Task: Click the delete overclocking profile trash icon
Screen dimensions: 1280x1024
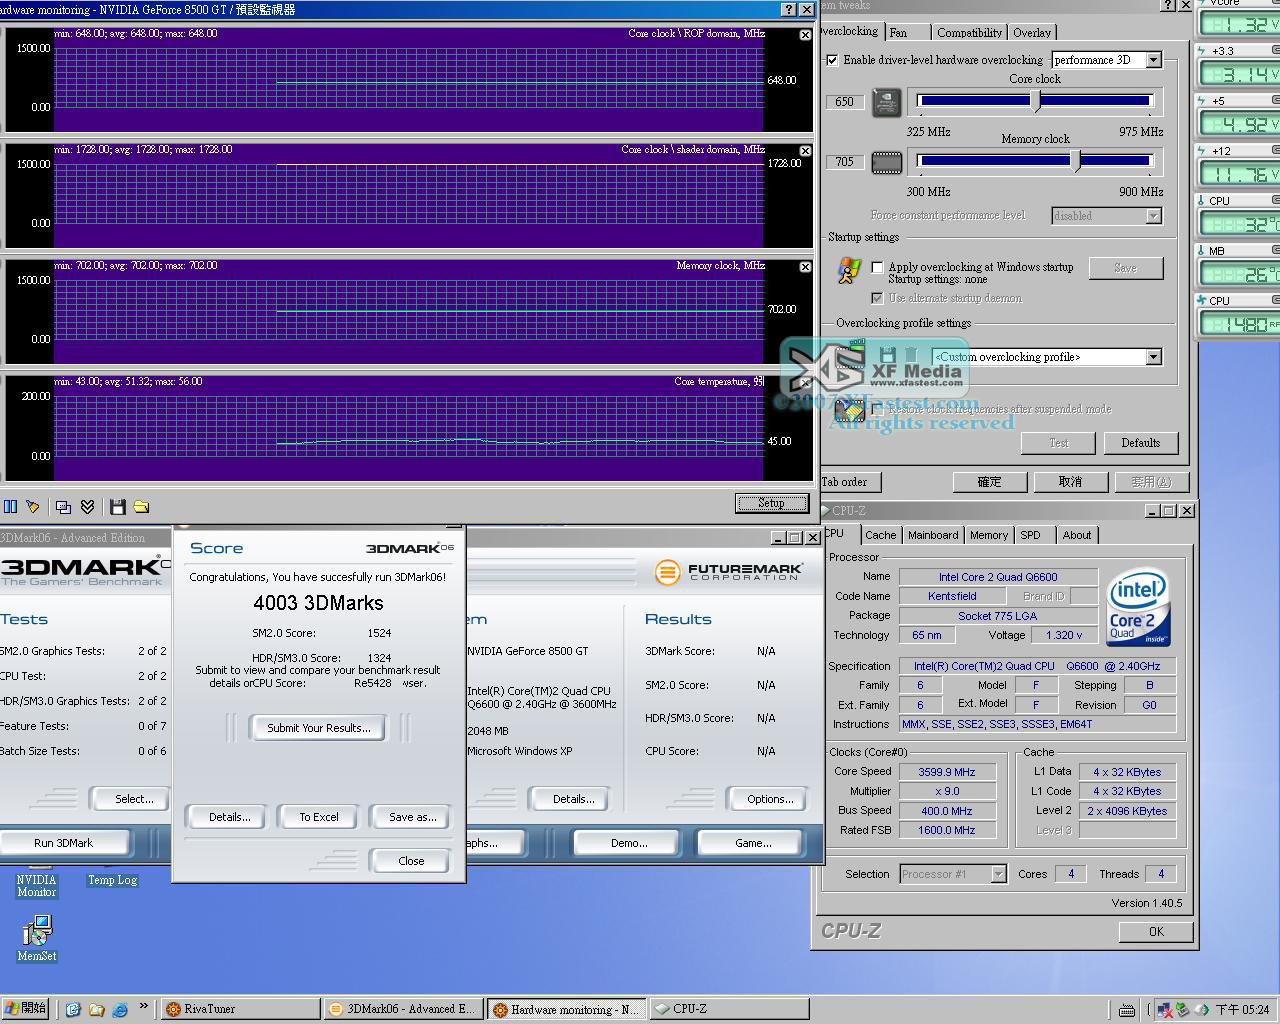Action: (911, 355)
